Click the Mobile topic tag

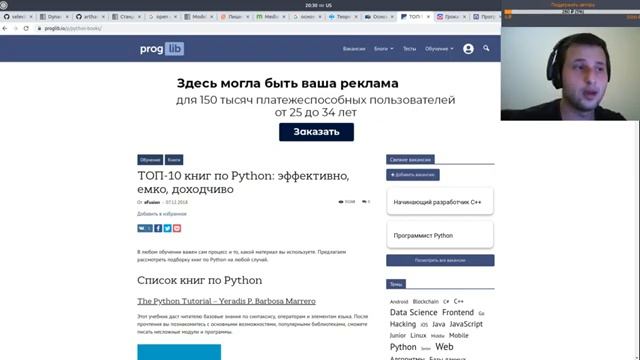tap(459, 336)
